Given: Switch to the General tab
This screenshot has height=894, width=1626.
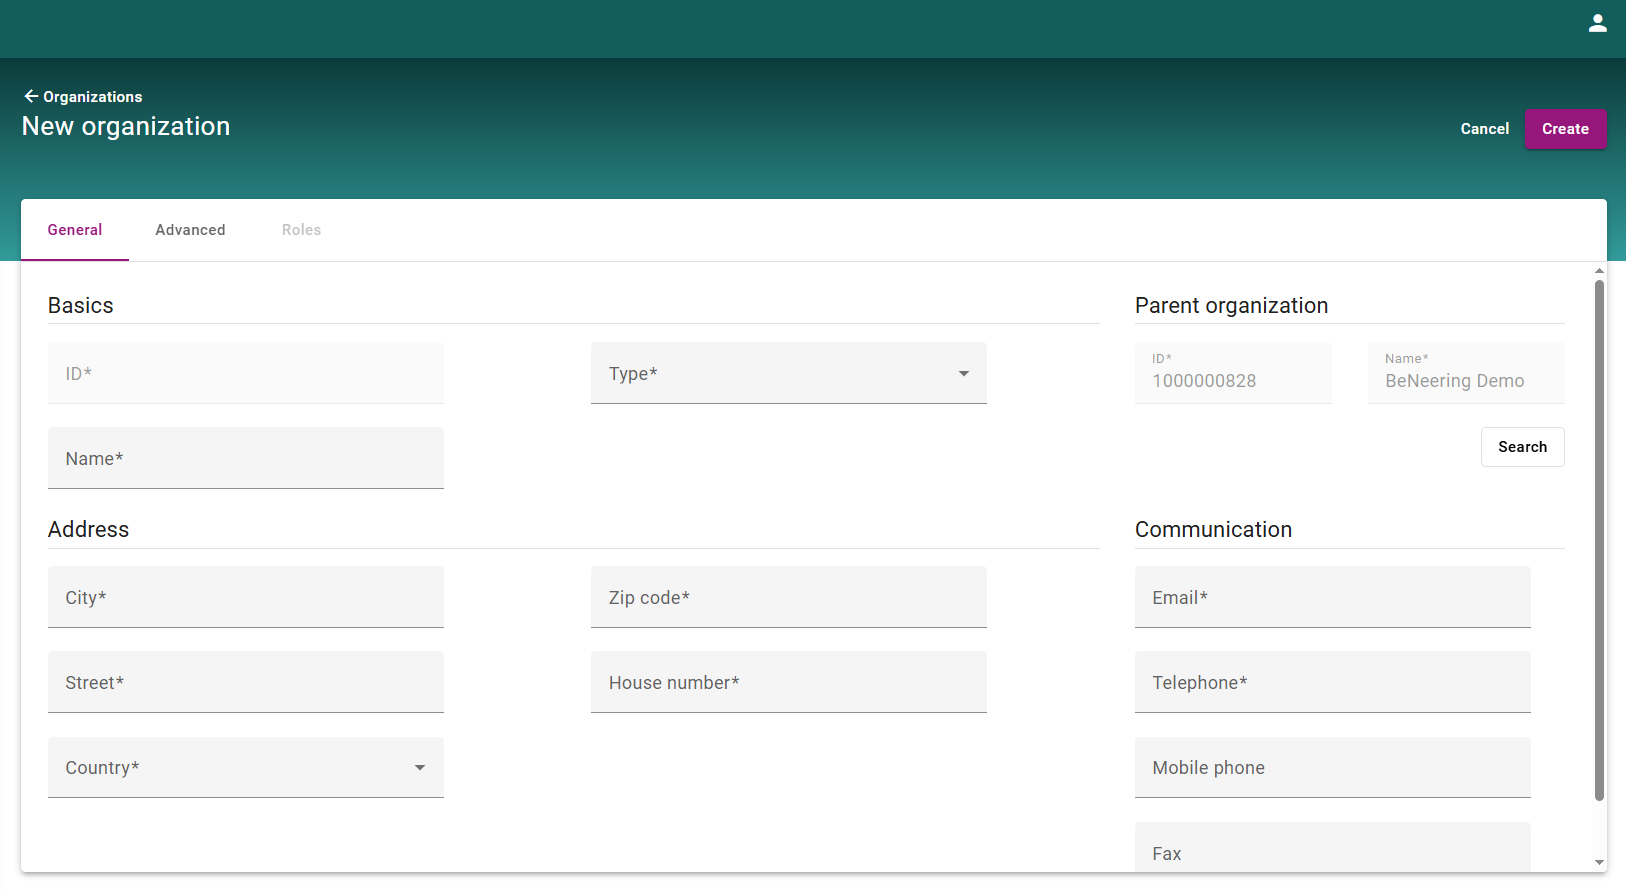Looking at the screenshot, I should point(75,230).
